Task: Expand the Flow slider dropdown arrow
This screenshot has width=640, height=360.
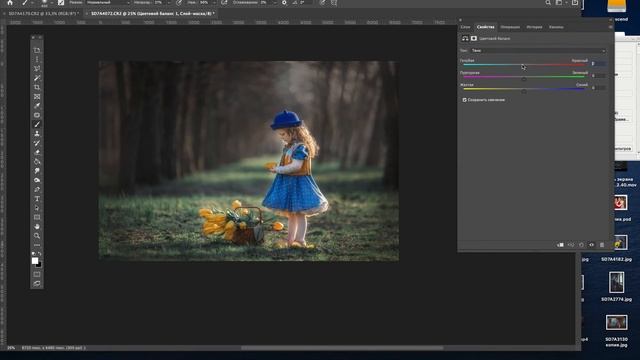Action: pos(214,3)
